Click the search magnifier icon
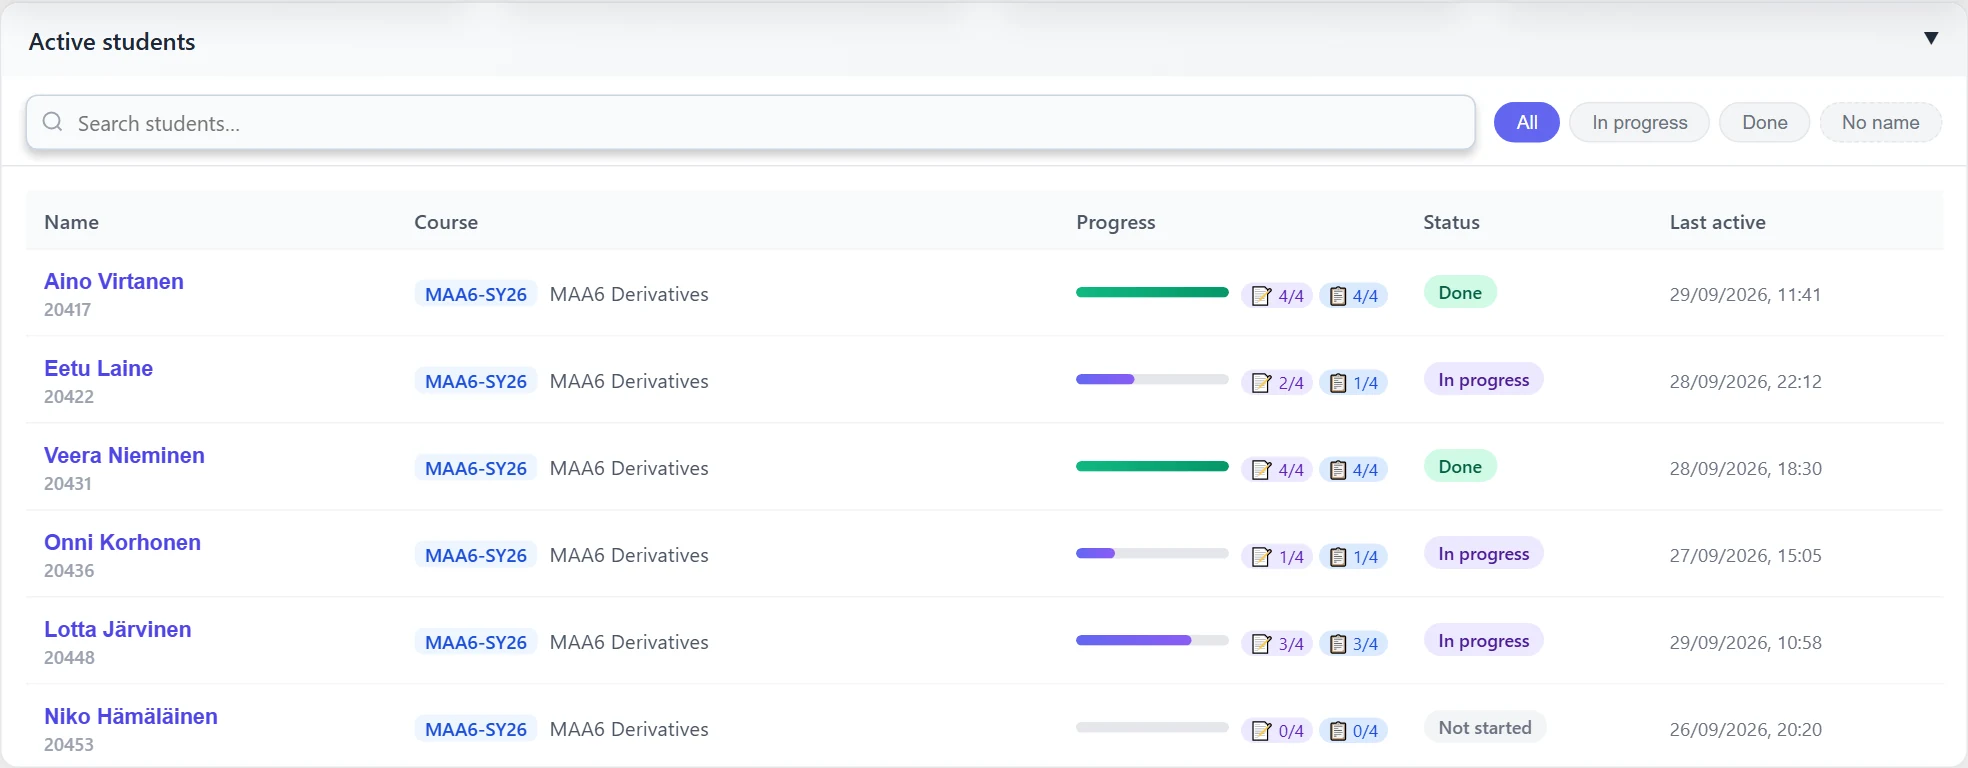 (x=53, y=122)
